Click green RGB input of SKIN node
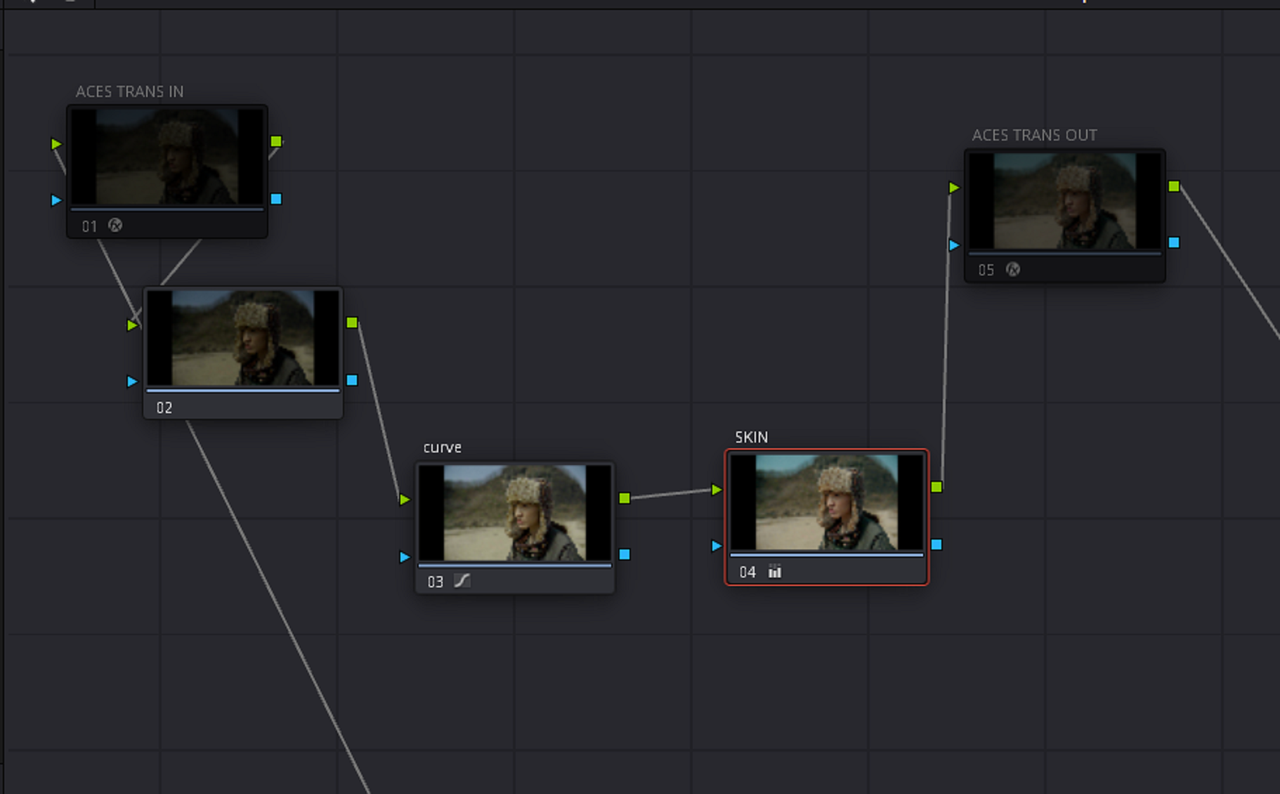 point(717,490)
